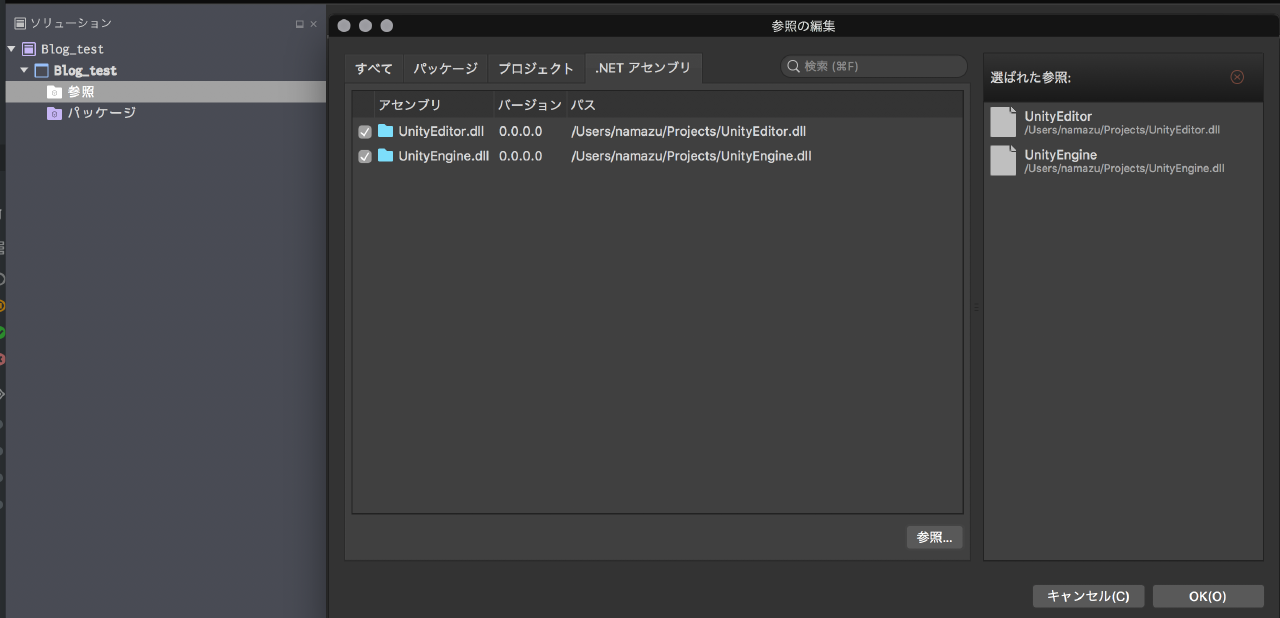1280x618 pixels.
Task: Click the file icon for selected UnityEngine reference
Action: pyautogui.click(x=1003, y=160)
